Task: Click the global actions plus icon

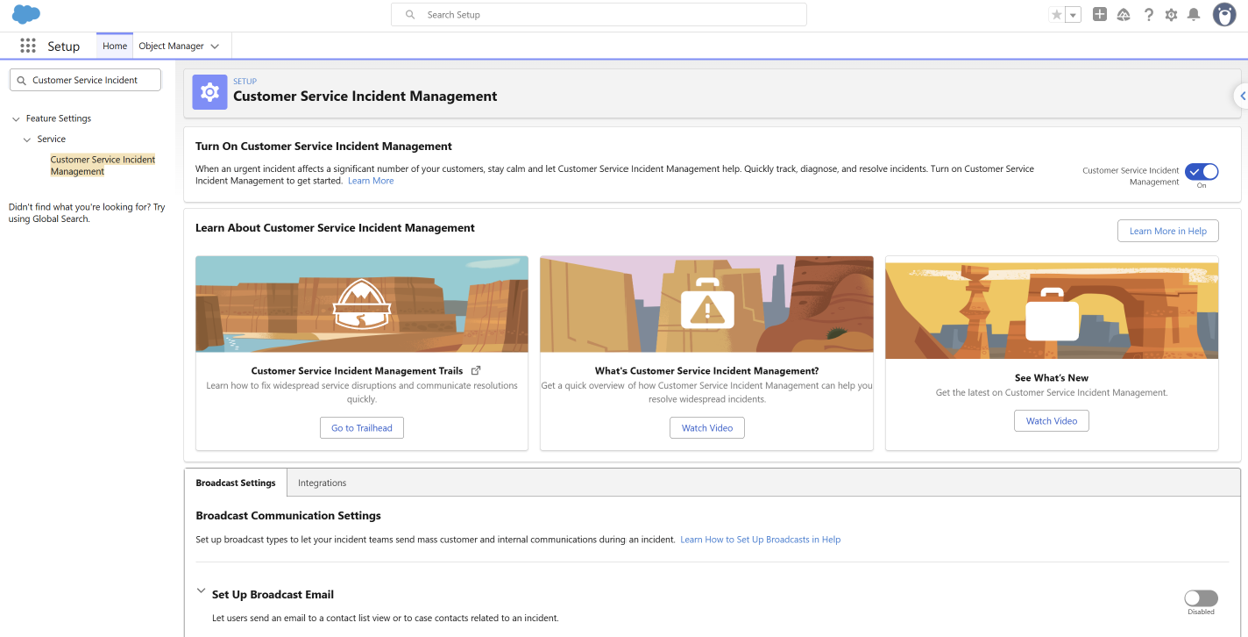Action: click(1100, 15)
